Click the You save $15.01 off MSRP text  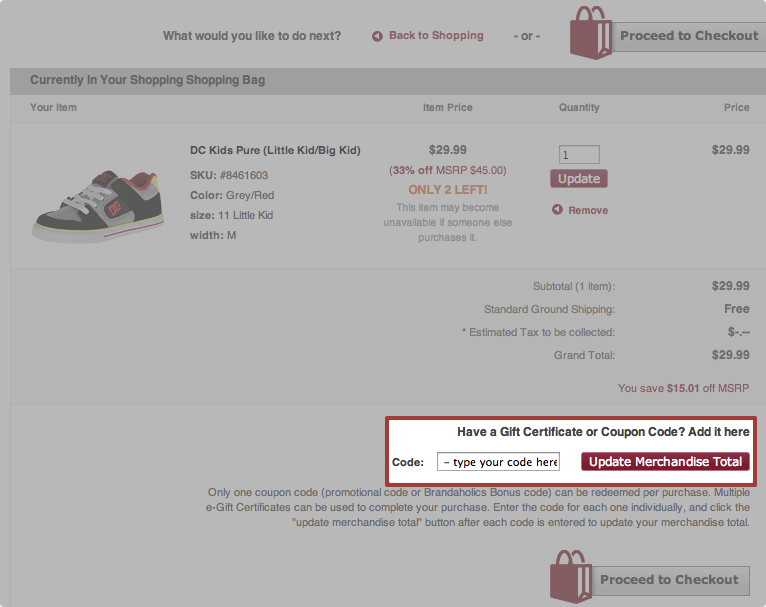coord(683,388)
